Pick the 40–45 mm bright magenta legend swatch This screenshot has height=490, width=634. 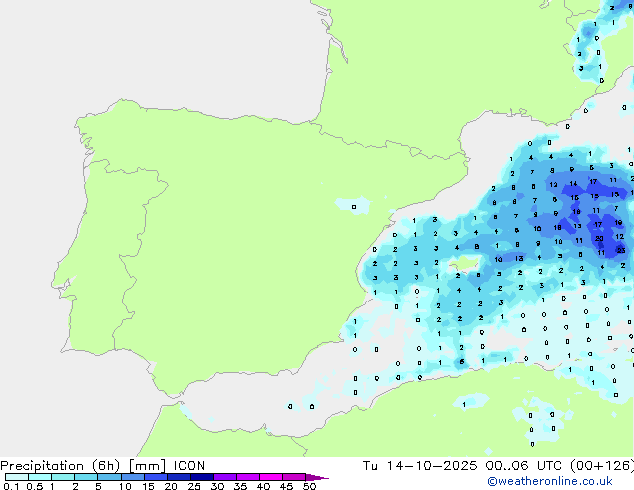(271, 477)
